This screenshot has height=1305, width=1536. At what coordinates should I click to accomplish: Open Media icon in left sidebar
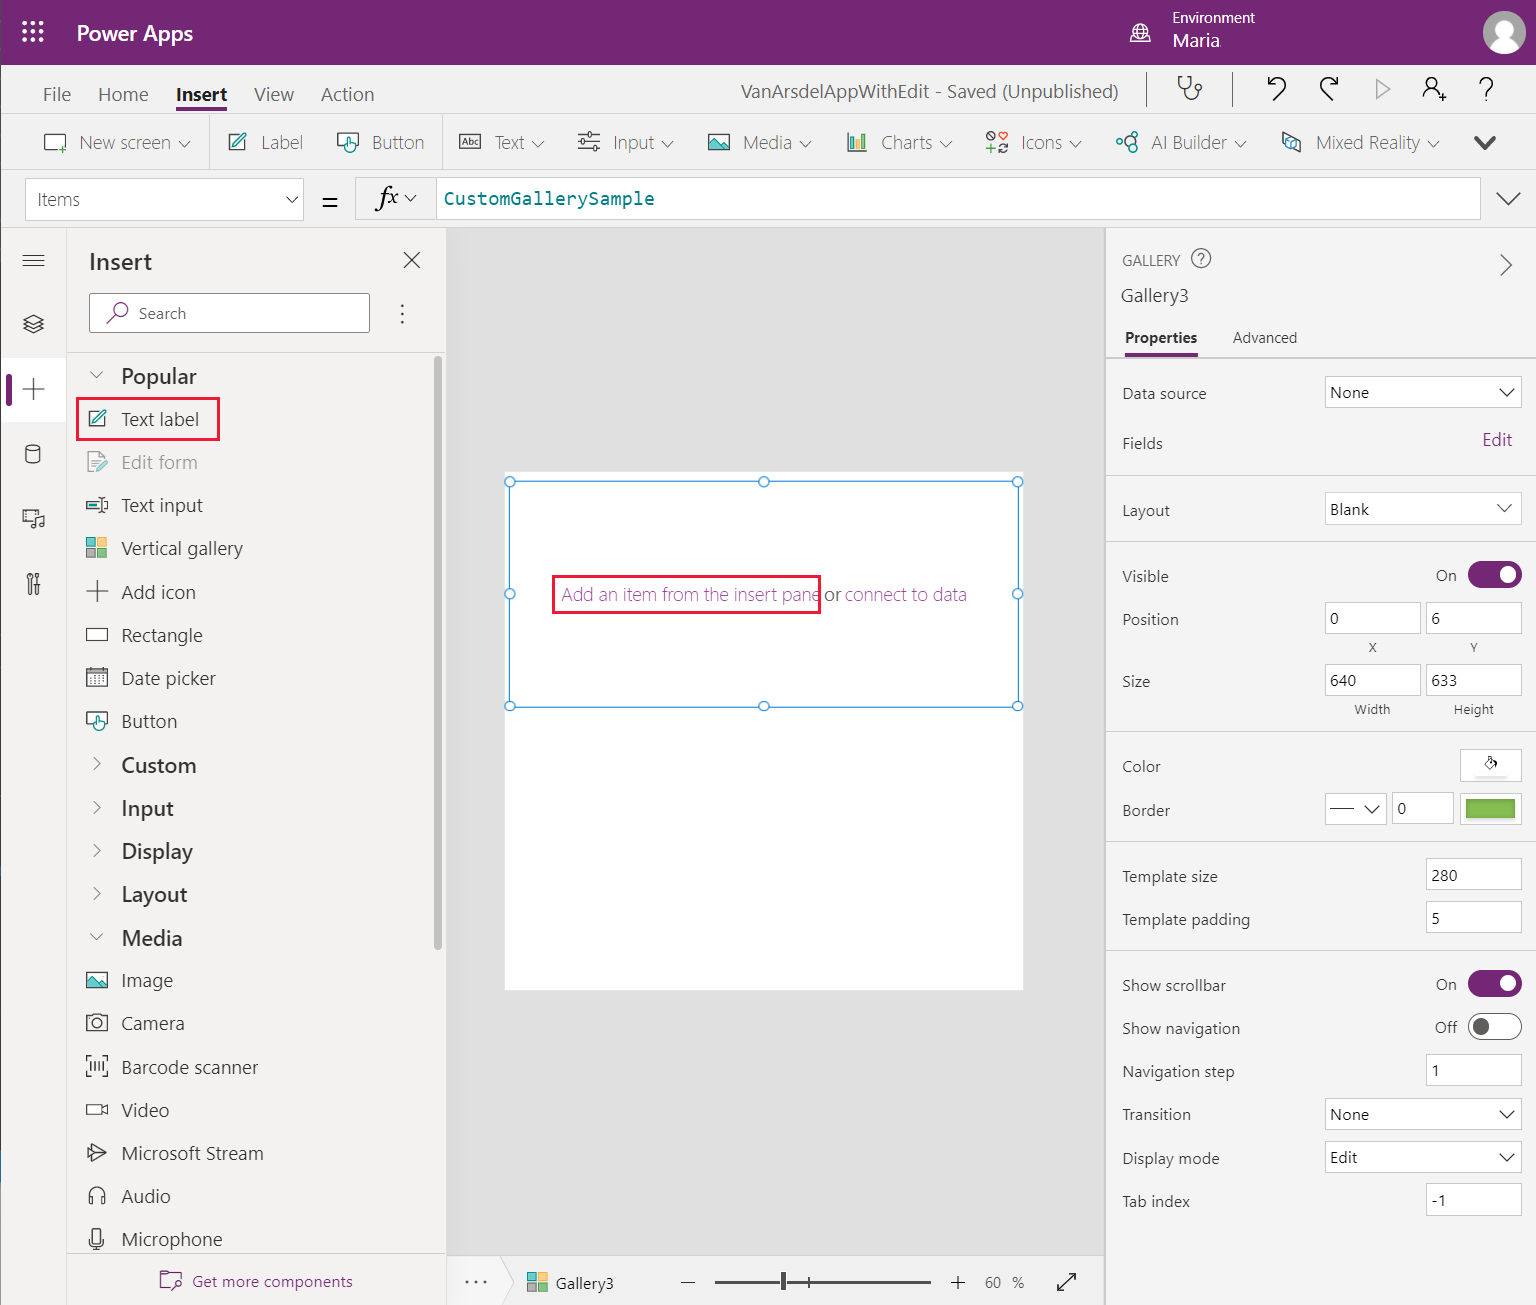[x=33, y=519]
